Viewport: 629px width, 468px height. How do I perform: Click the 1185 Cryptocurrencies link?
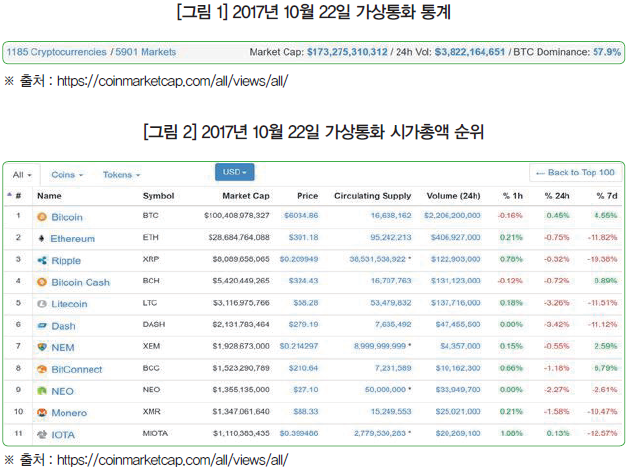(x=57, y=52)
